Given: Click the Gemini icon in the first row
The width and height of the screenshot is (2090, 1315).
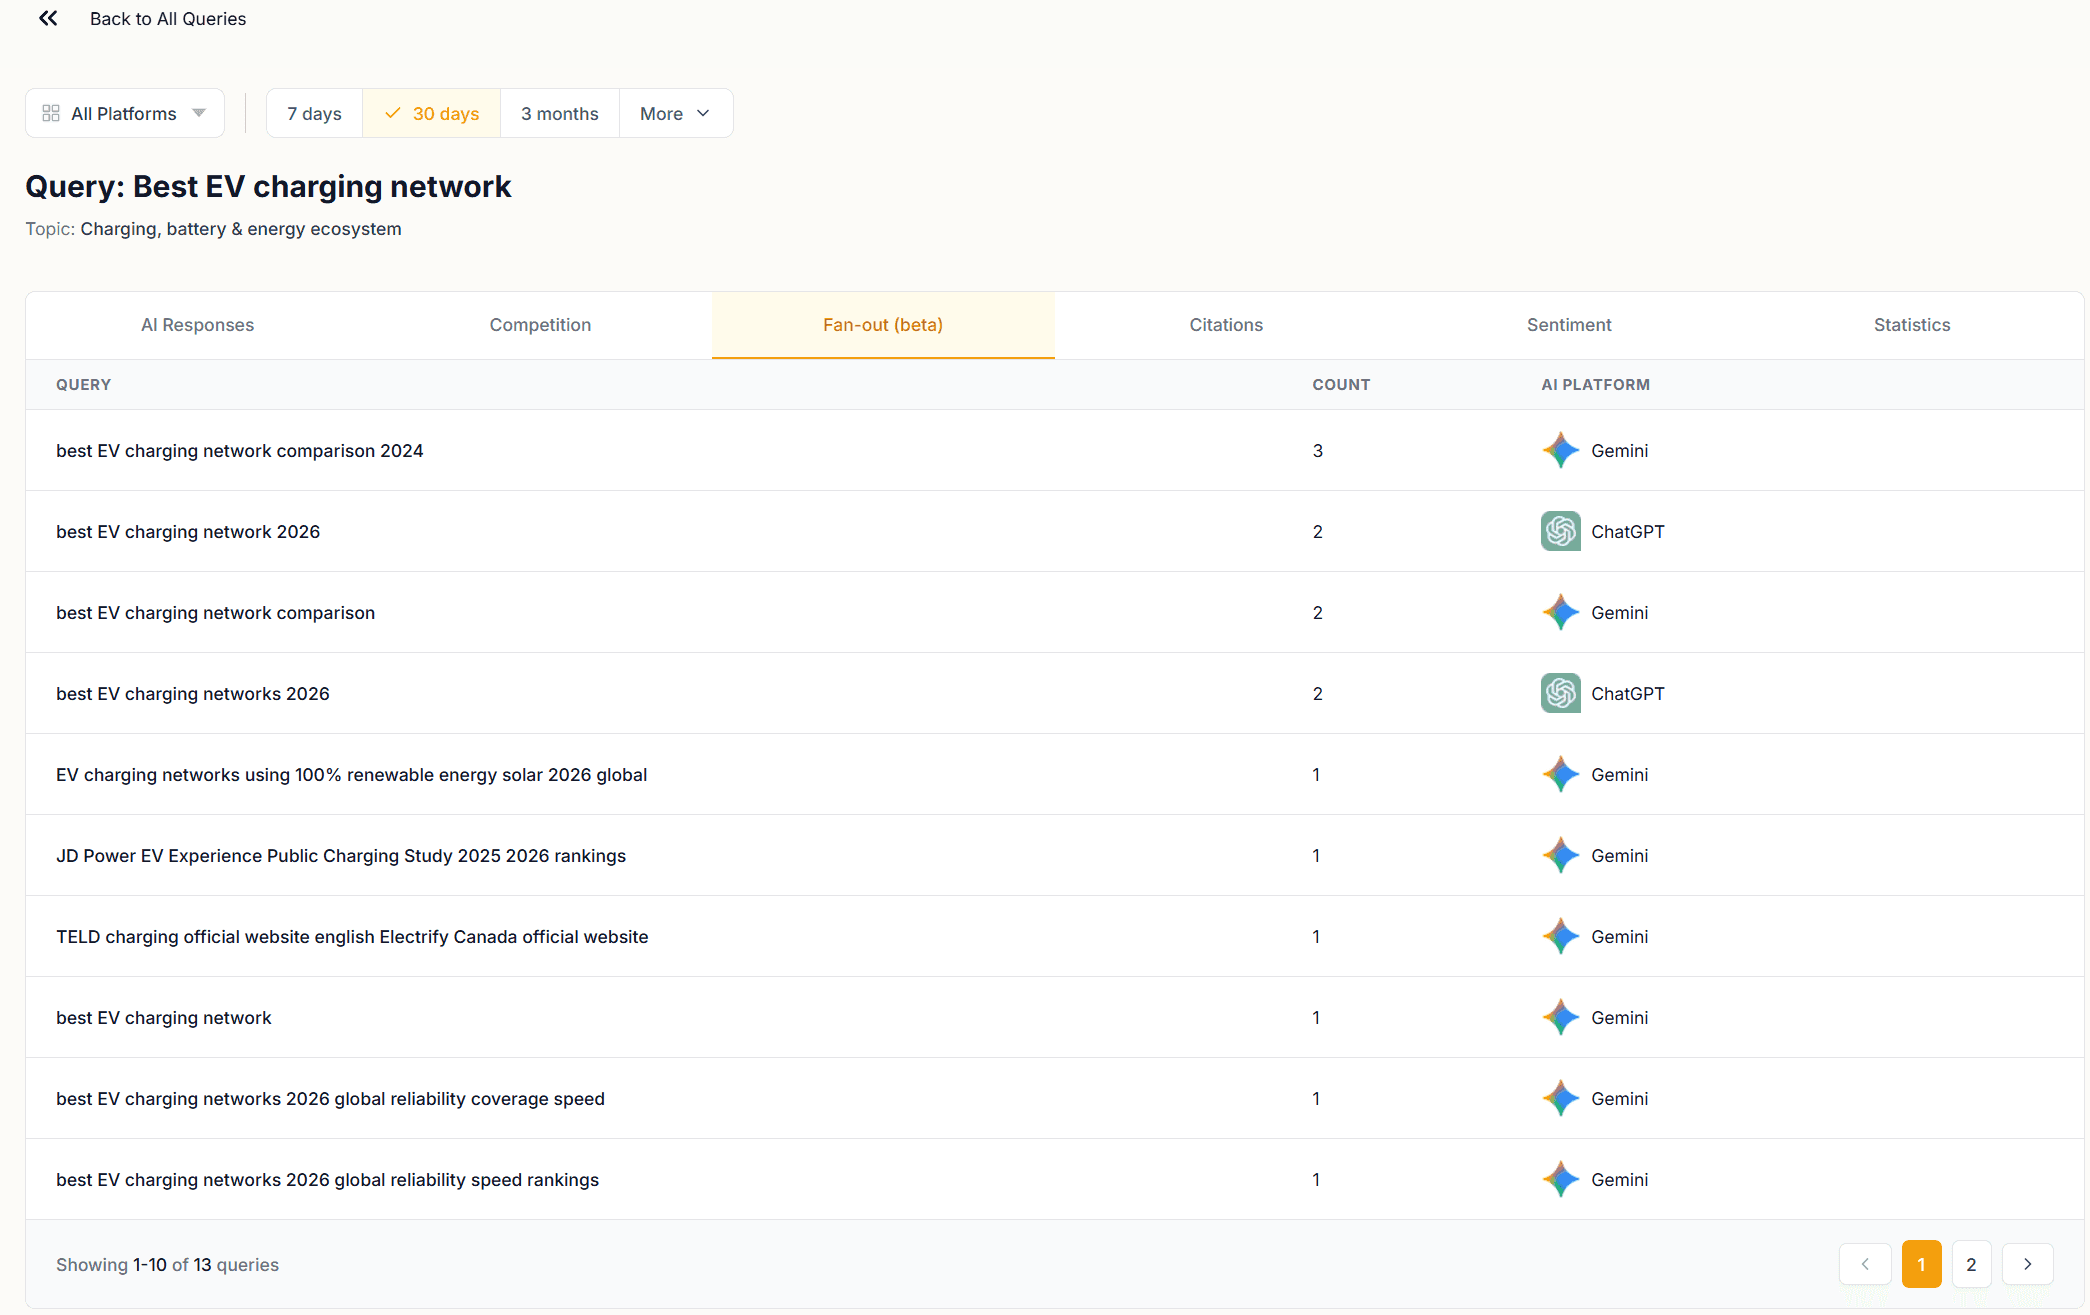Looking at the screenshot, I should (x=1560, y=450).
